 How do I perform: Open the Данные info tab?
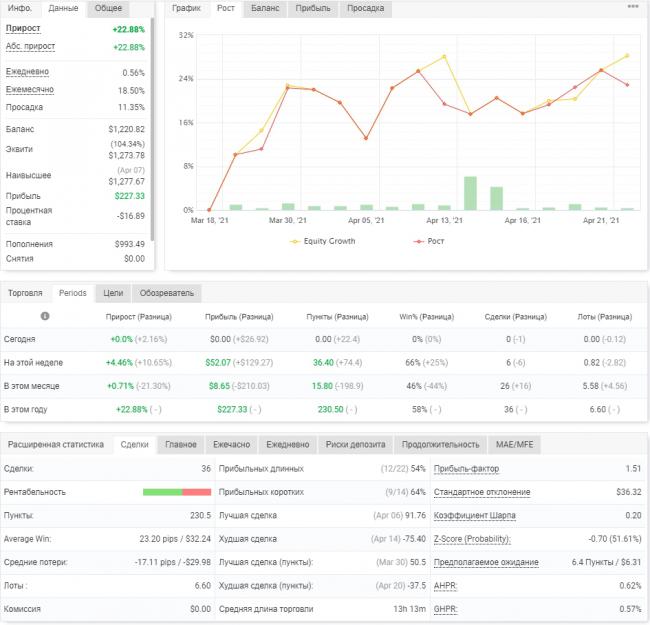[63, 8]
